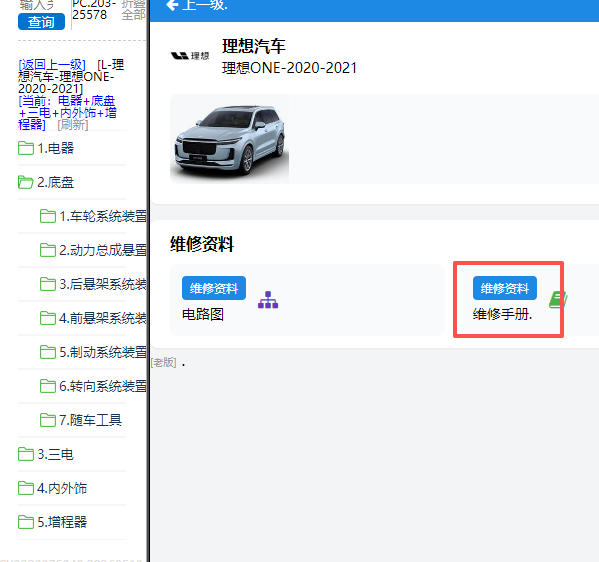This screenshot has height=562, width=599.
Task: Select the 1.电器 tree label
Action: tap(55, 148)
